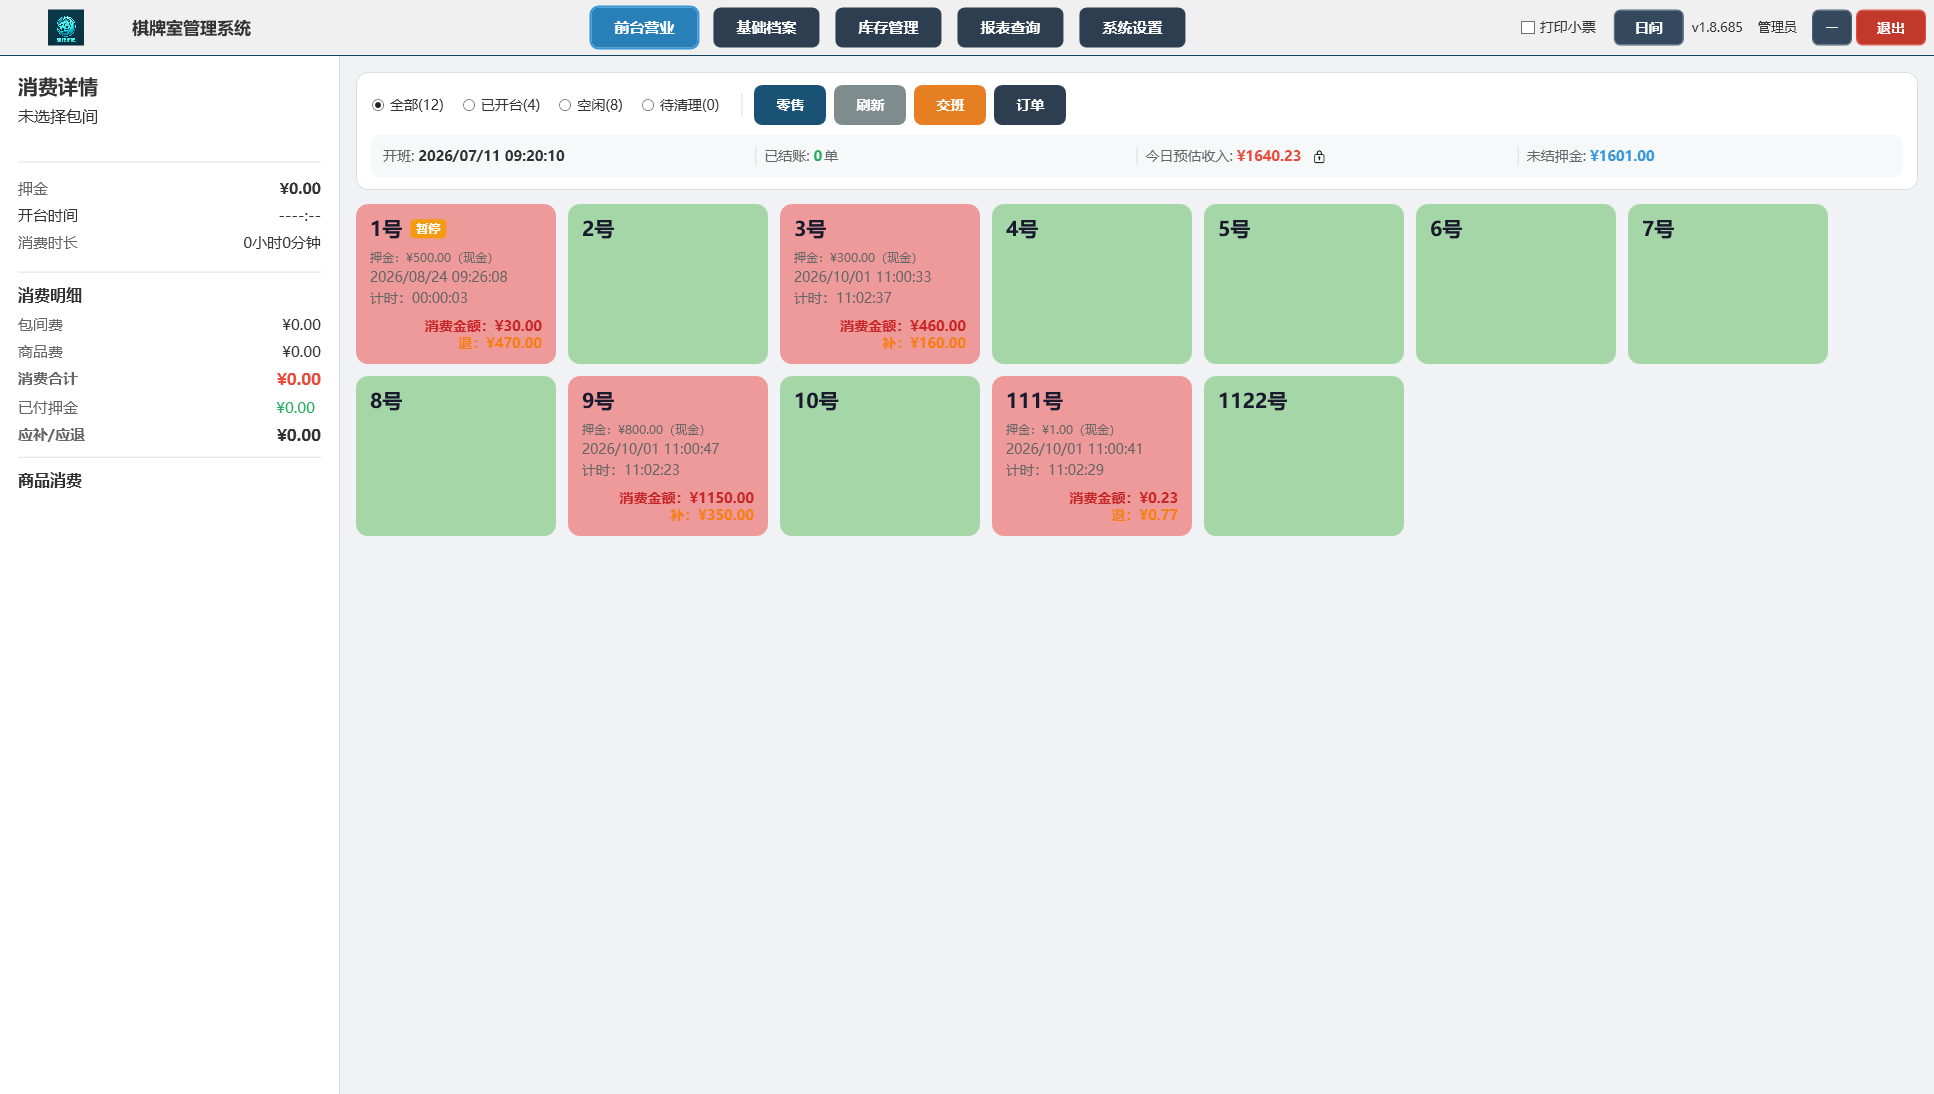Select occupied room card 9号
1934x1094 pixels.
(x=668, y=456)
